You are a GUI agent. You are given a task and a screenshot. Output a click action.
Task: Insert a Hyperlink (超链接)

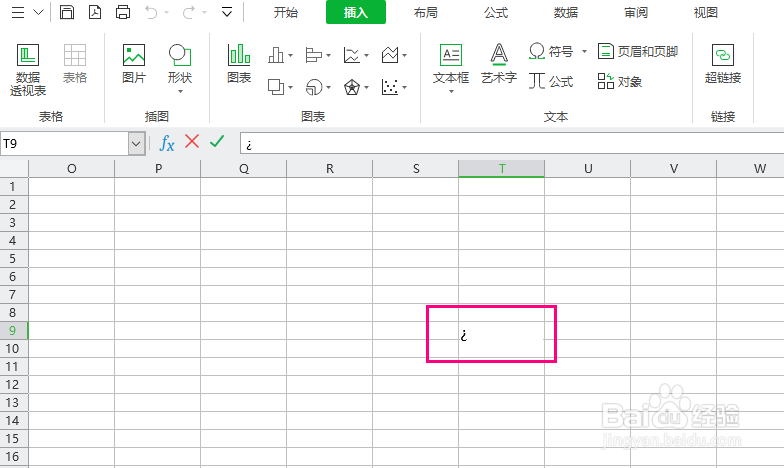pyautogui.click(x=723, y=64)
